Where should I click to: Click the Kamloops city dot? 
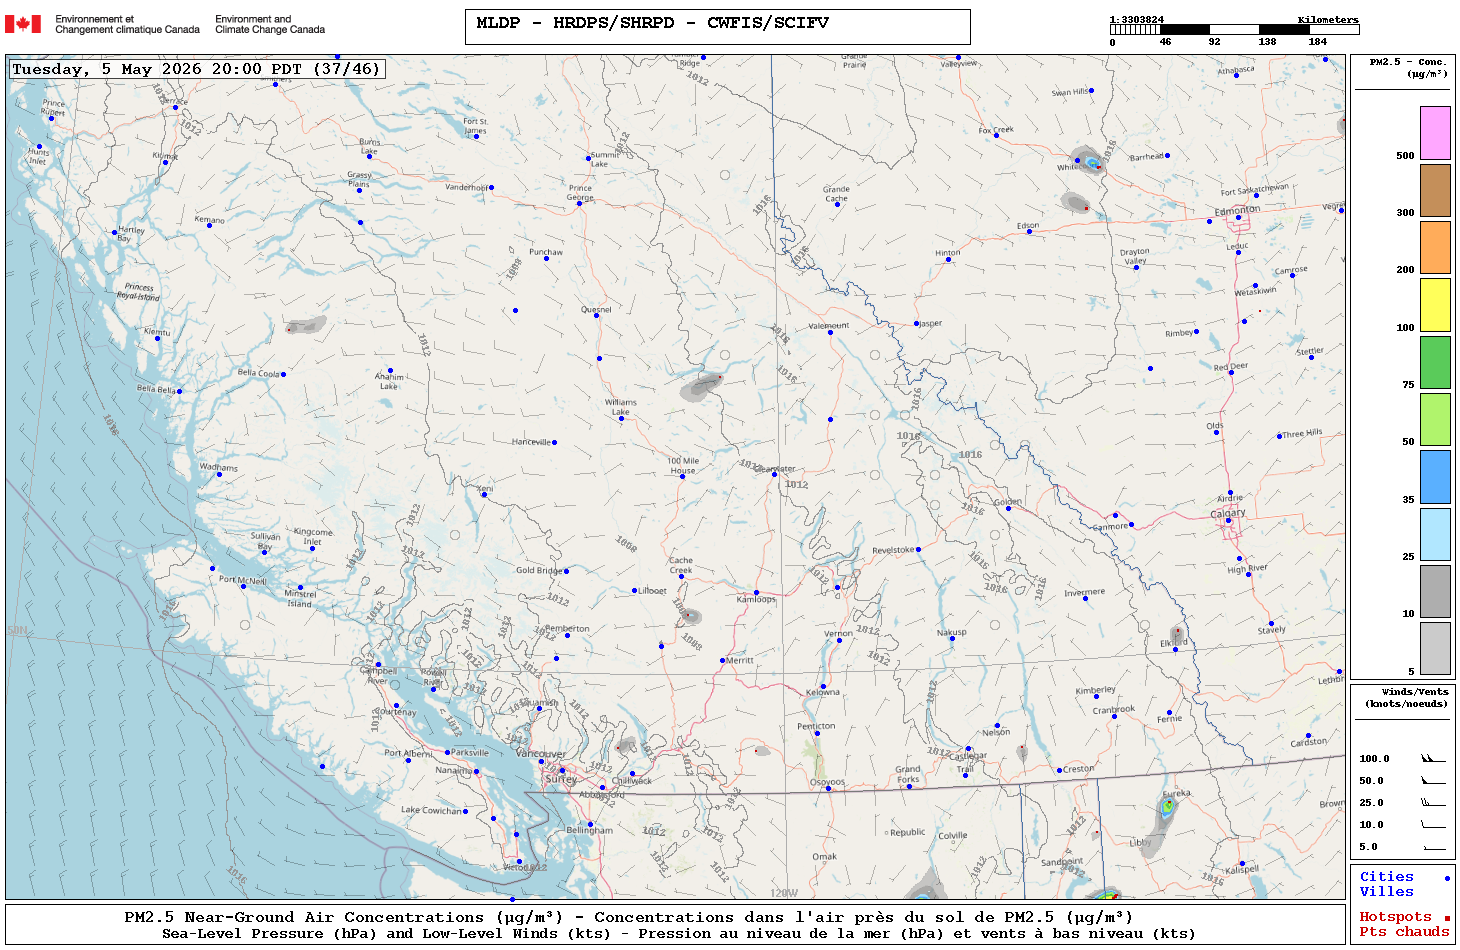pyautogui.click(x=756, y=593)
